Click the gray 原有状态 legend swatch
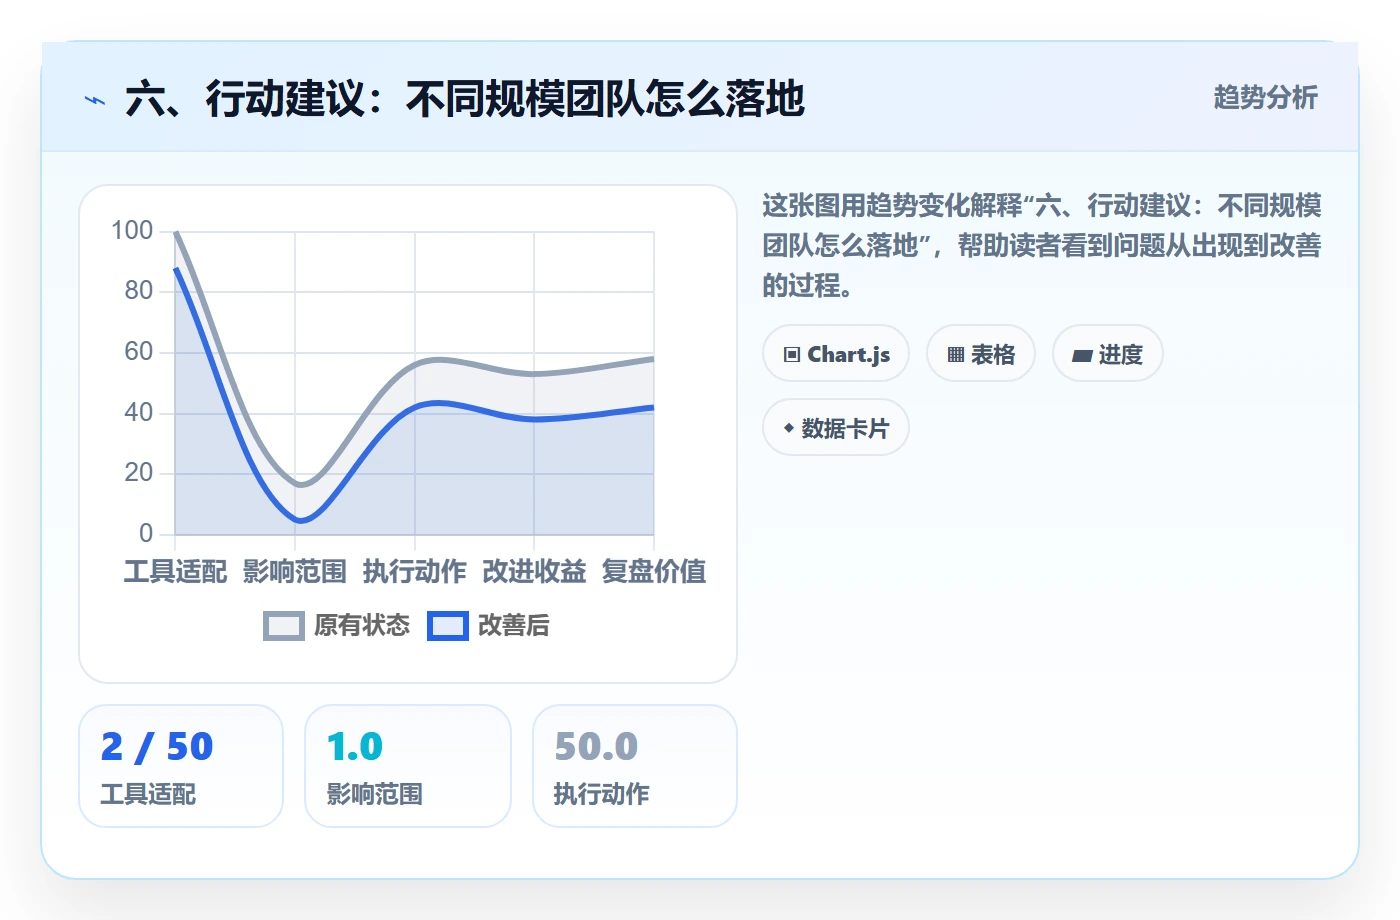Image resolution: width=1400 pixels, height=920 pixels. 284,626
